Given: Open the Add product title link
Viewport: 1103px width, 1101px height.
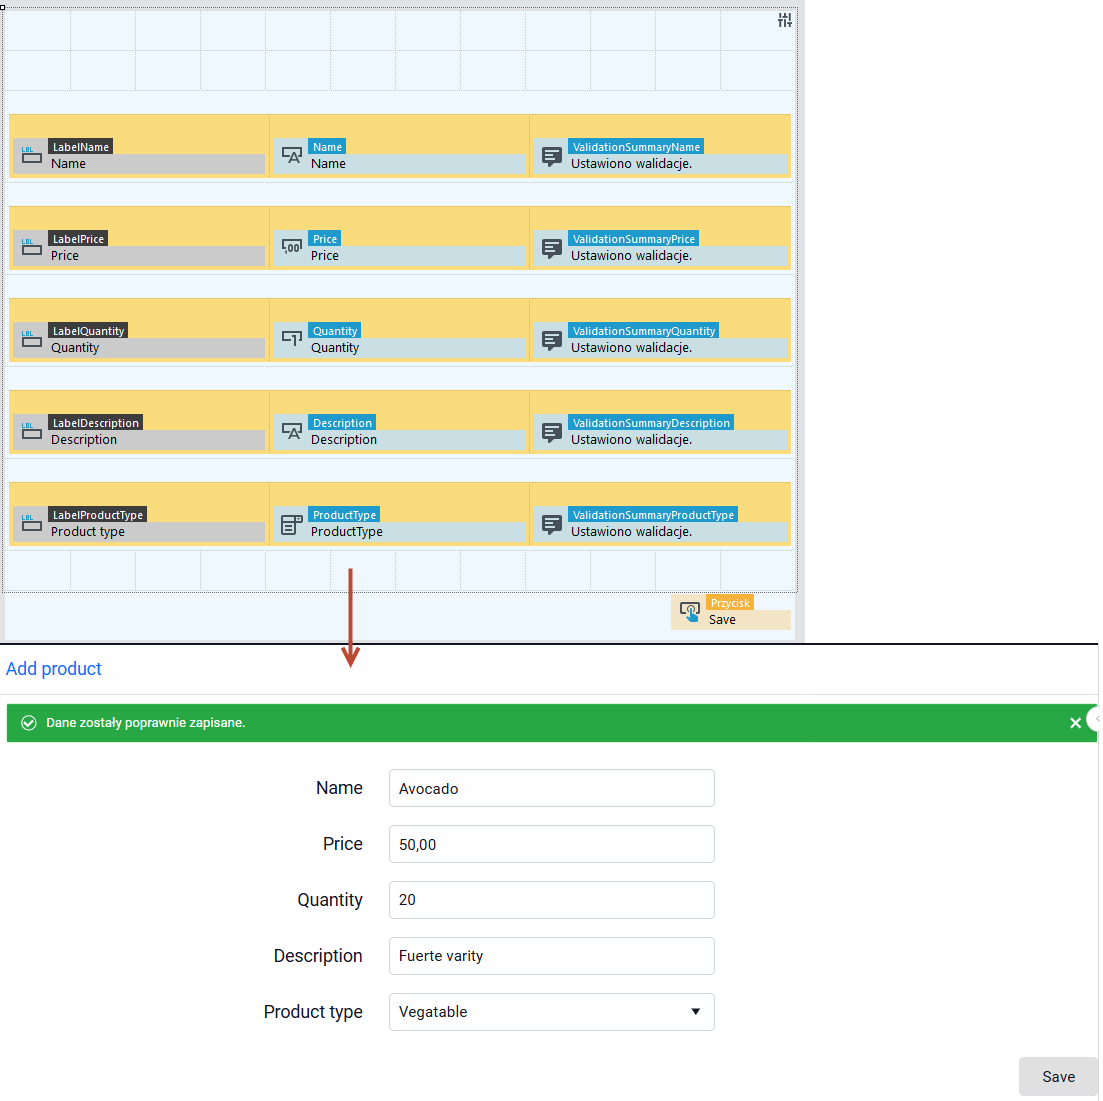Looking at the screenshot, I should [53, 668].
